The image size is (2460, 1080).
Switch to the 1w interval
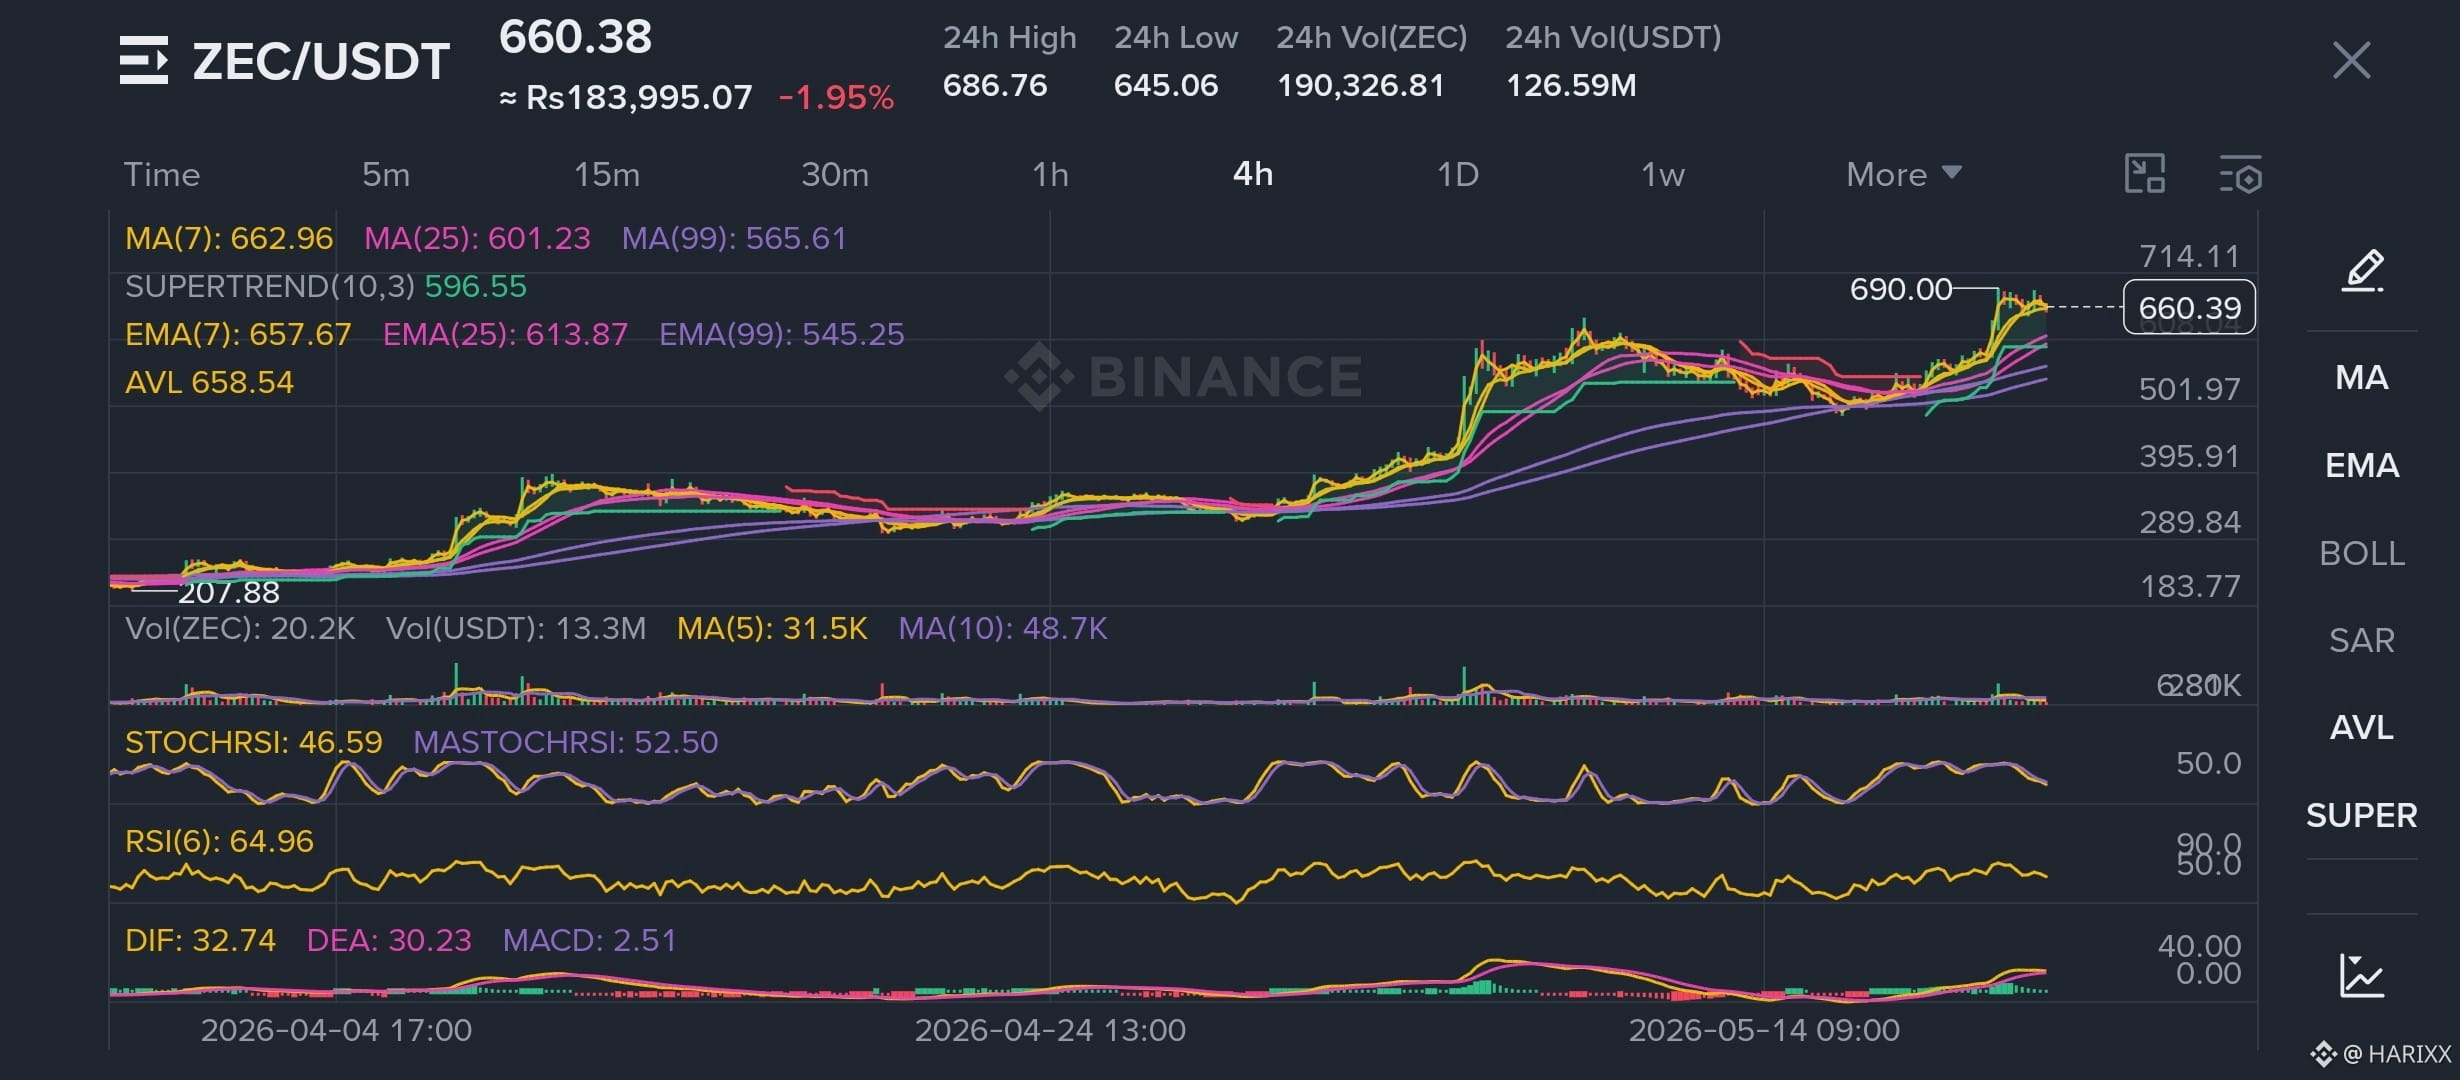tap(1663, 174)
